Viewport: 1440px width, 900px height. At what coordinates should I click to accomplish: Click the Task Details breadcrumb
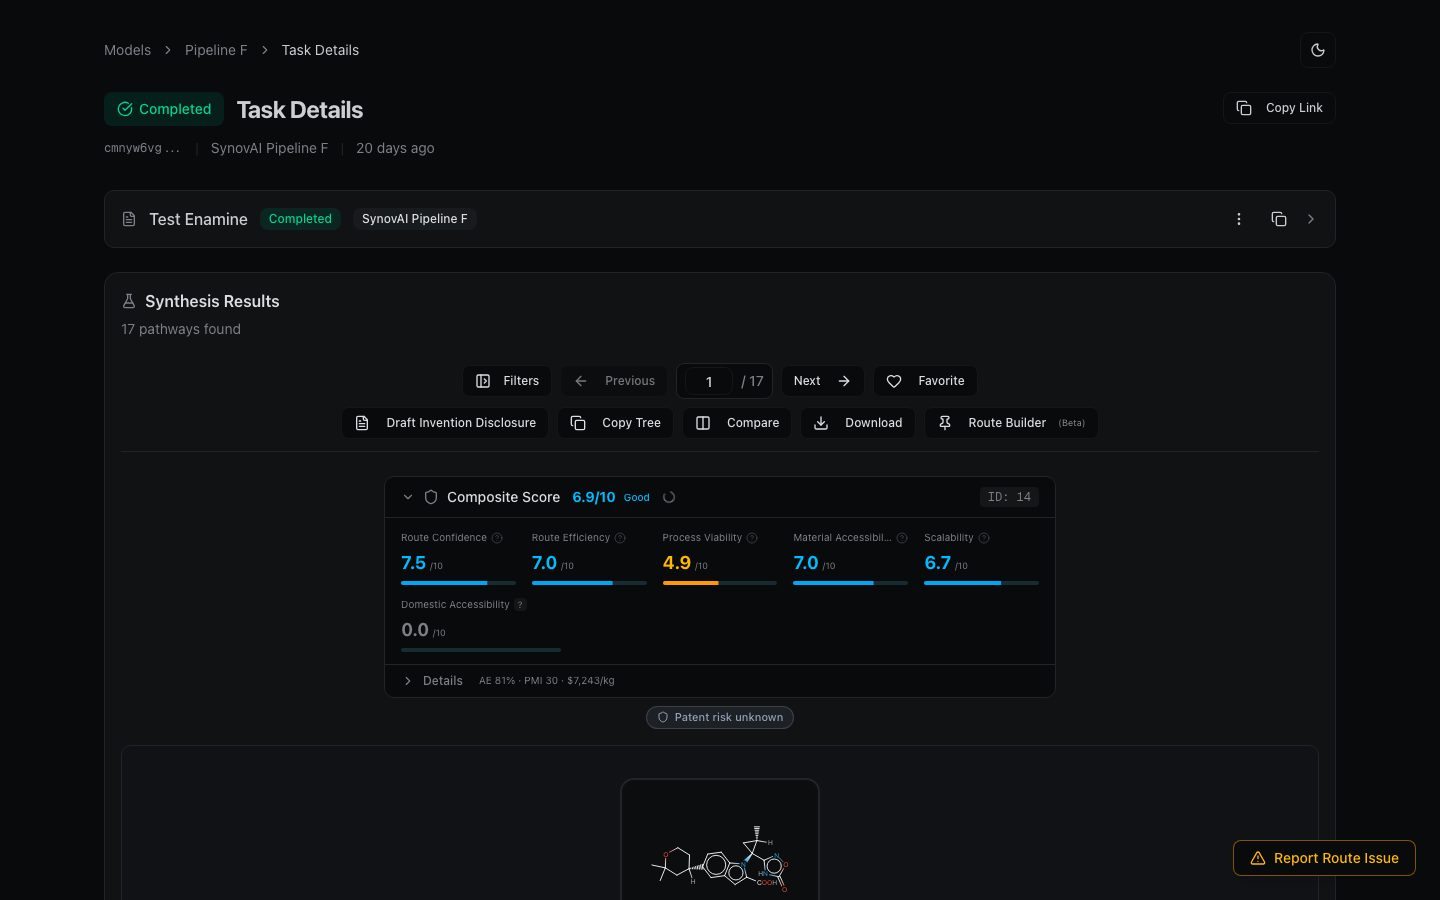pos(320,50)
